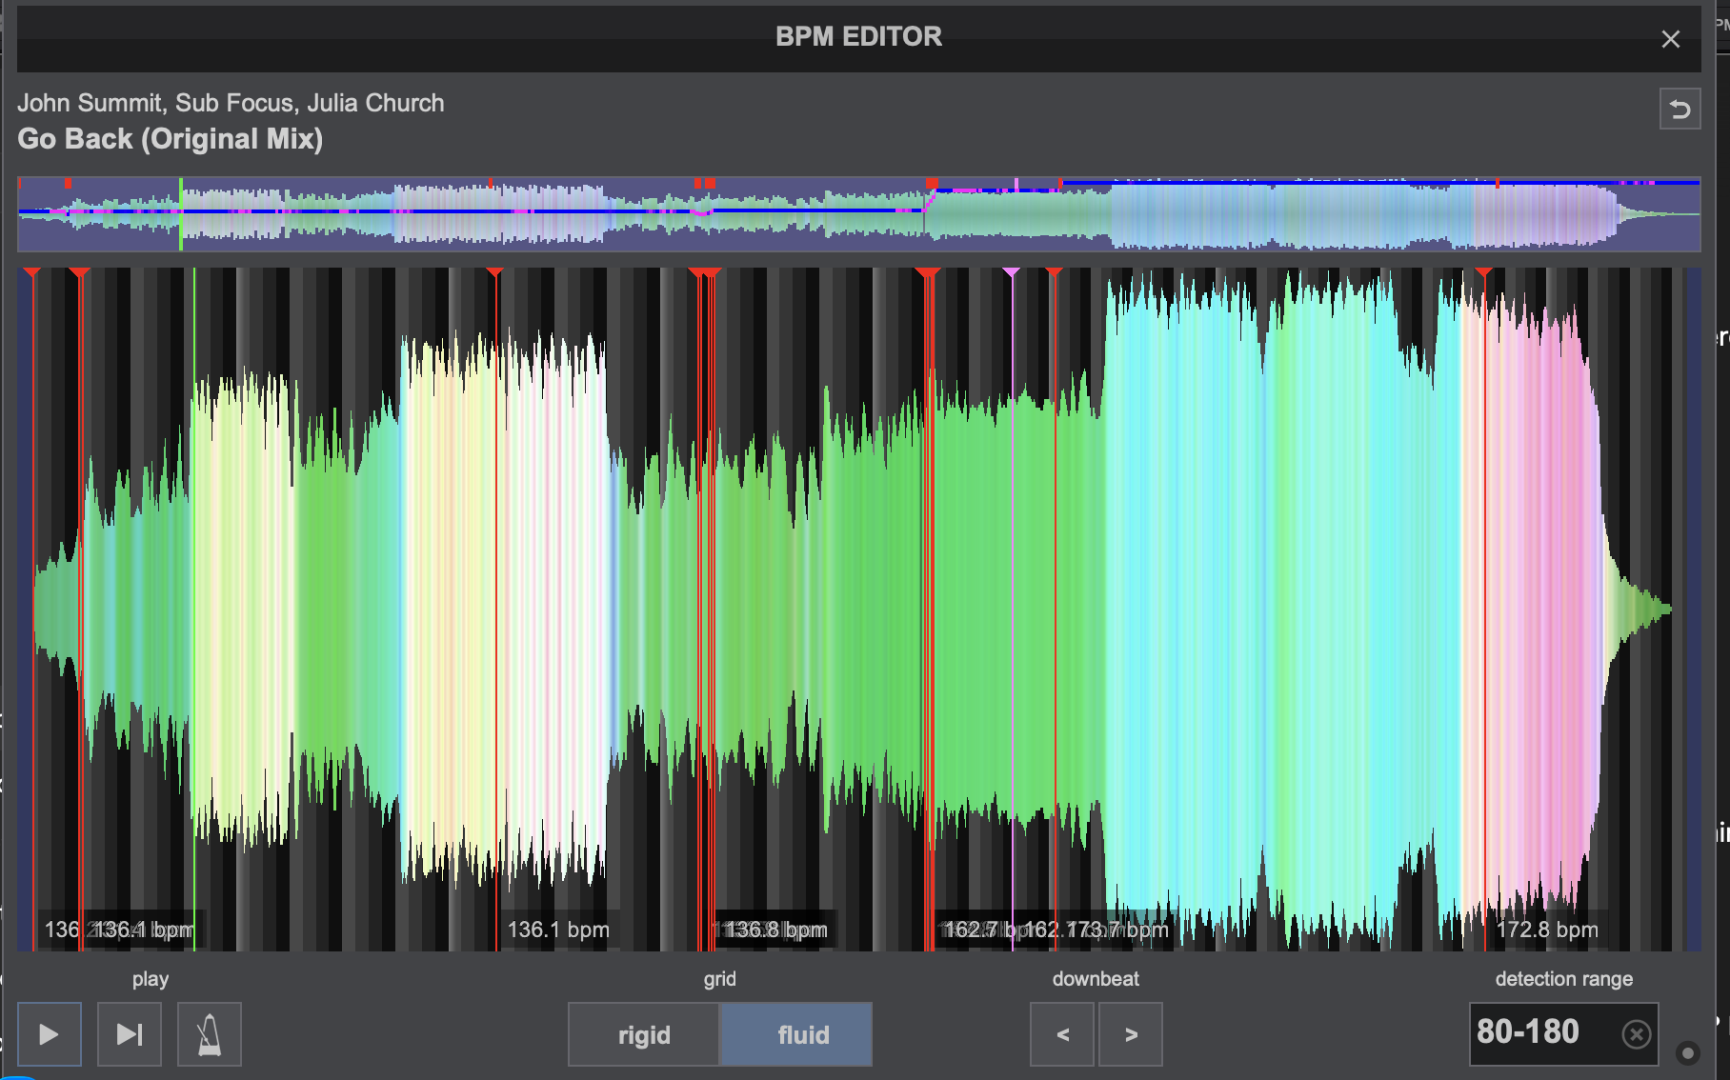Viewport: 1730px width, 1080px height.
Task: Click the red anchor cluster at 136.8 bpm
Action: (x=706, y=272)
